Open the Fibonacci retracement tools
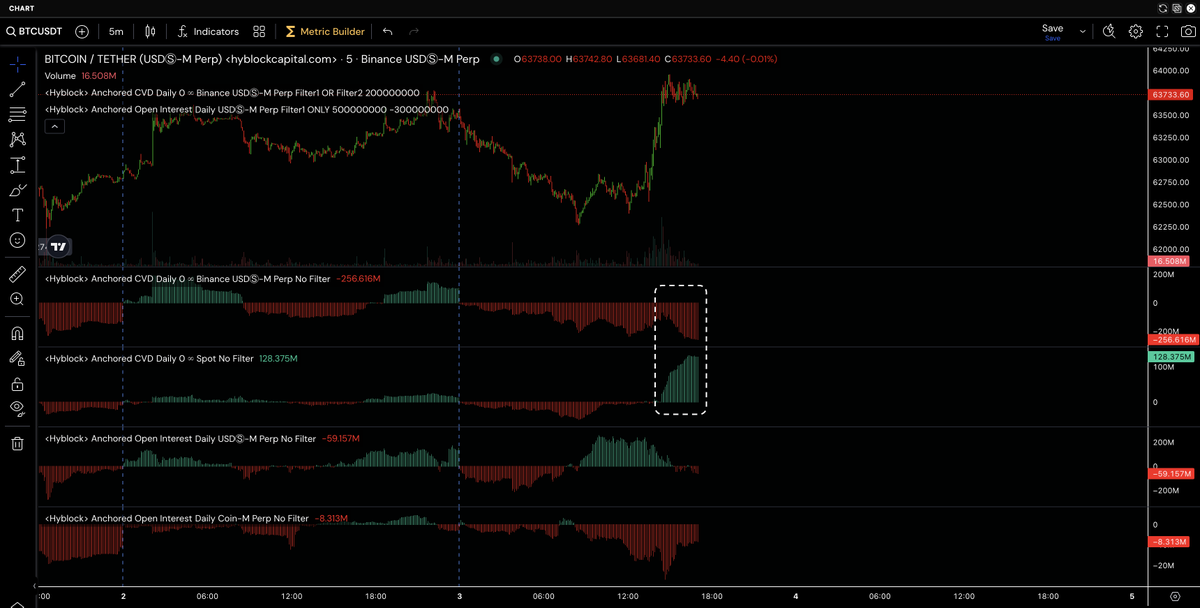Screen dimensions: 1200x608 pos(17,114)
